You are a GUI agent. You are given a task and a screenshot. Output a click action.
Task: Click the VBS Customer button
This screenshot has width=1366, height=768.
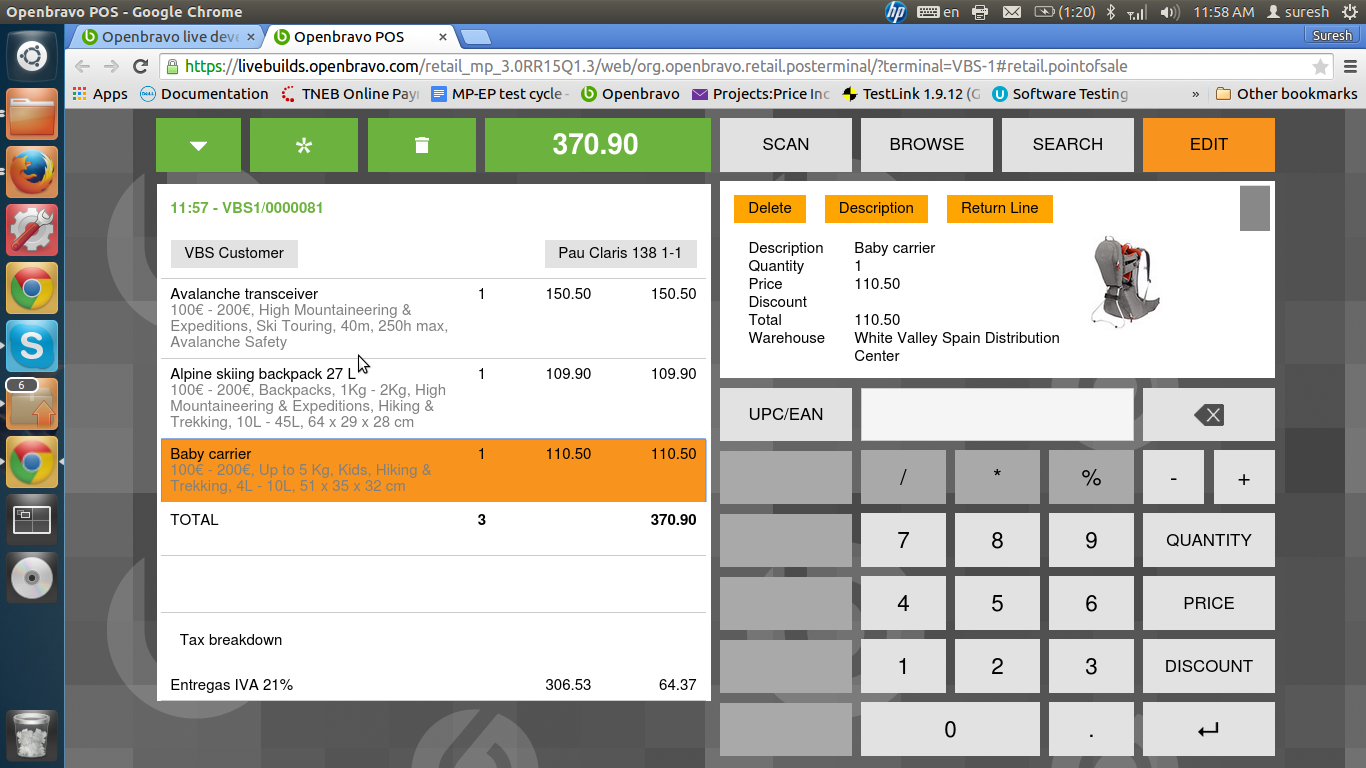tap(234, 253)
